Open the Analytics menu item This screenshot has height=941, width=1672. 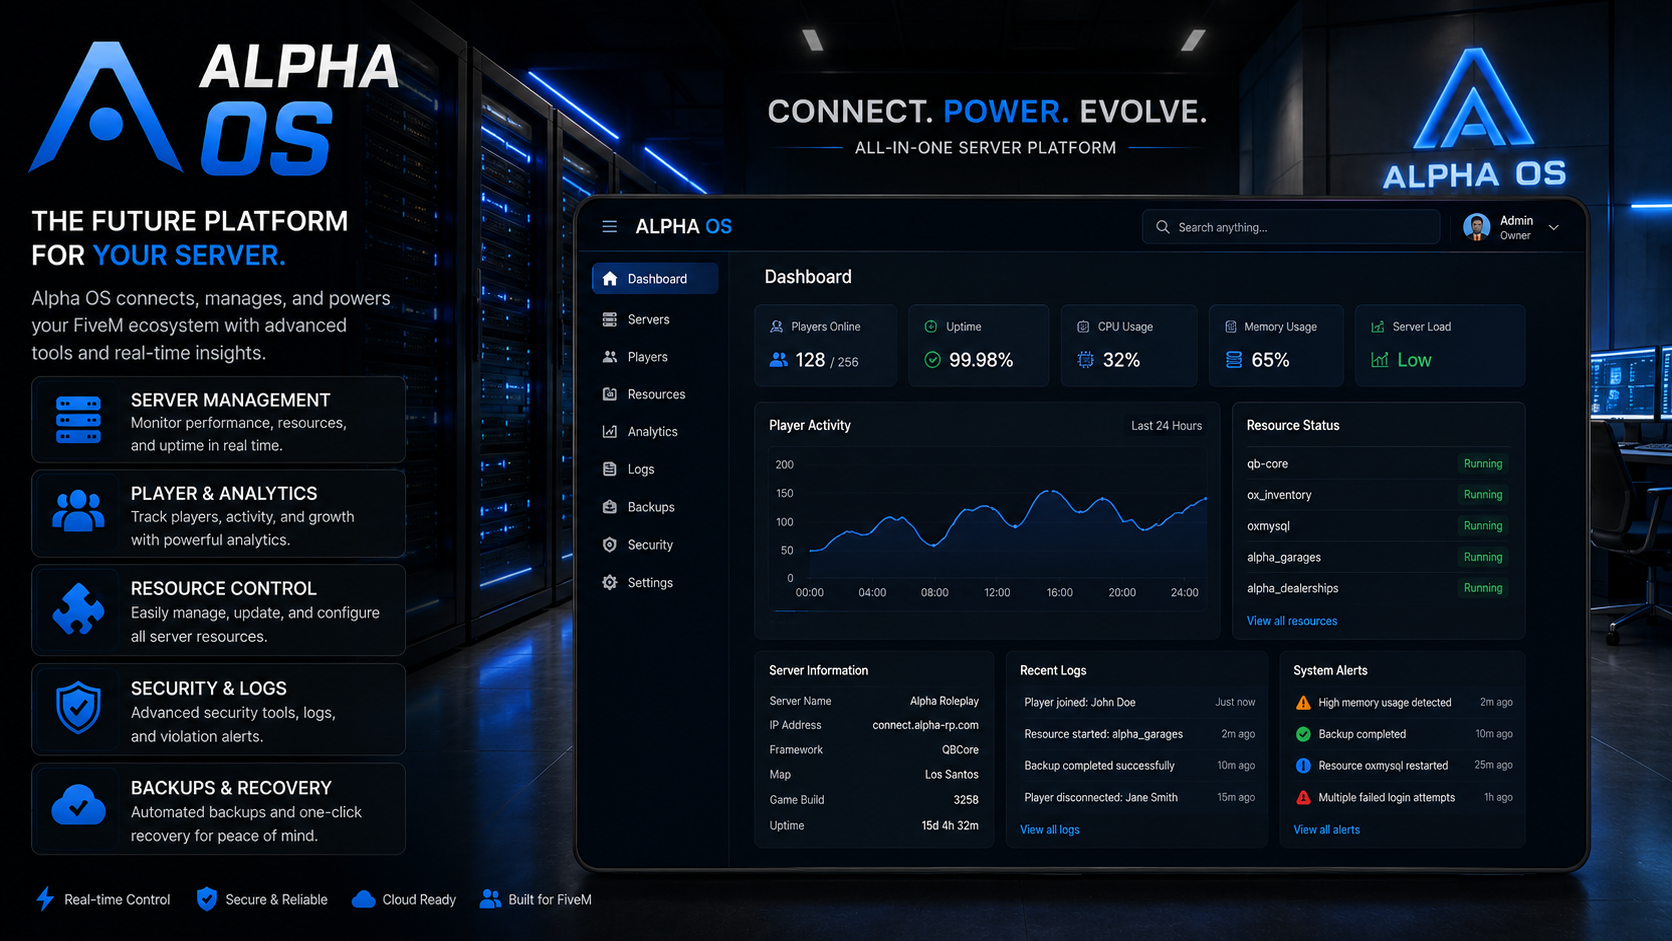click(x=655, y=432)
